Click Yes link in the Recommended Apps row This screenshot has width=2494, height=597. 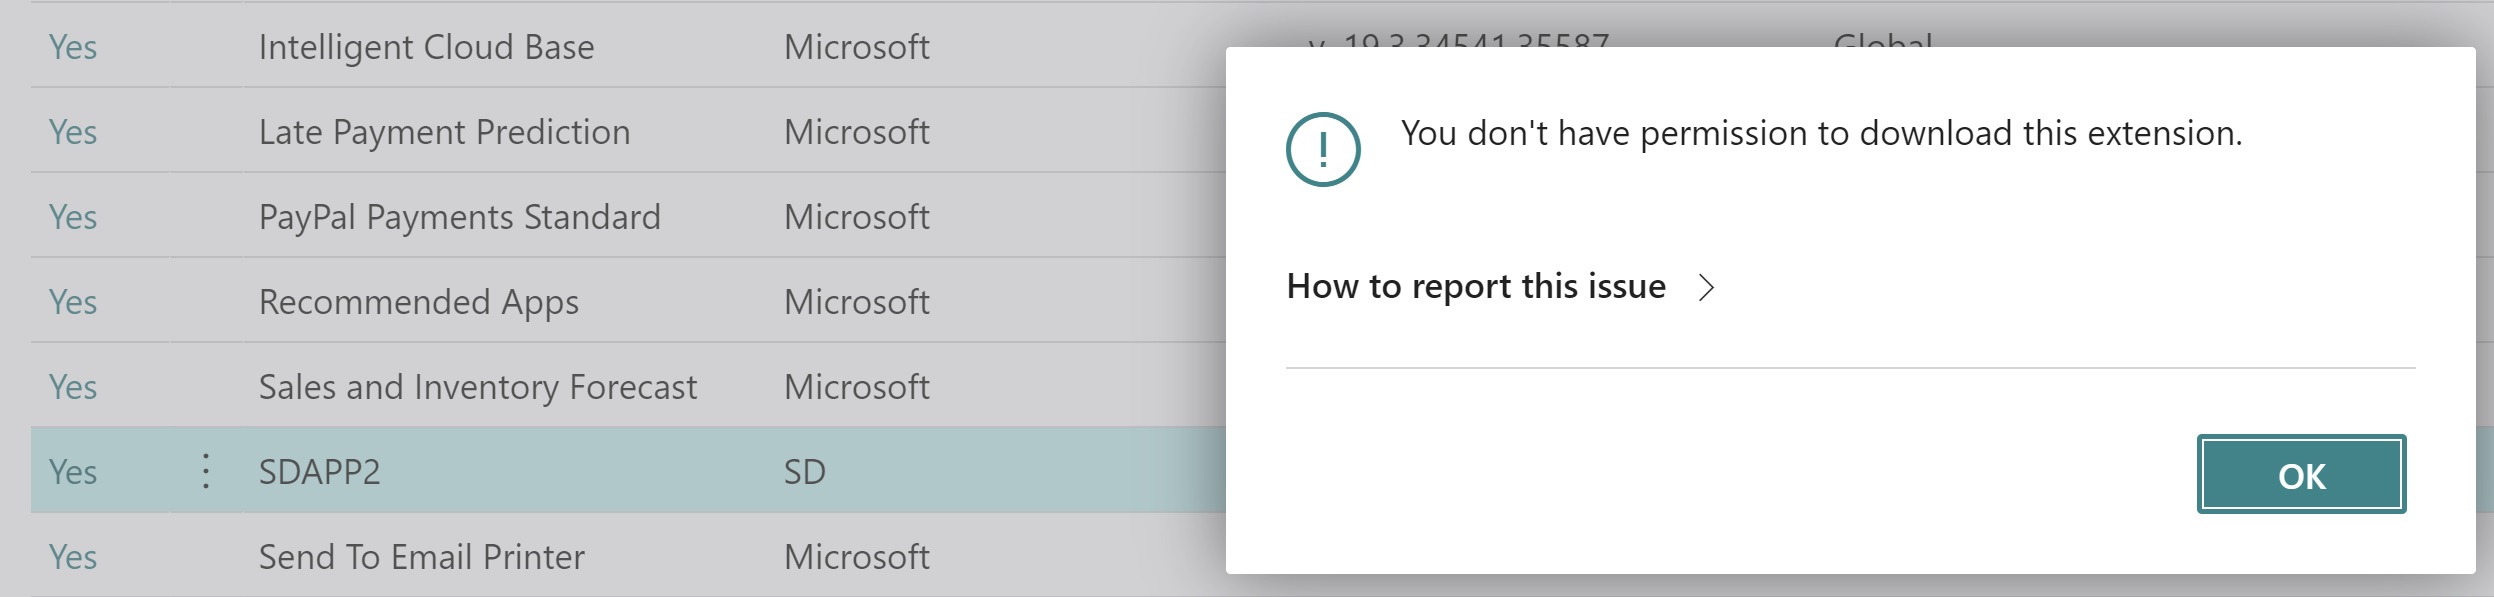[73, 302]
